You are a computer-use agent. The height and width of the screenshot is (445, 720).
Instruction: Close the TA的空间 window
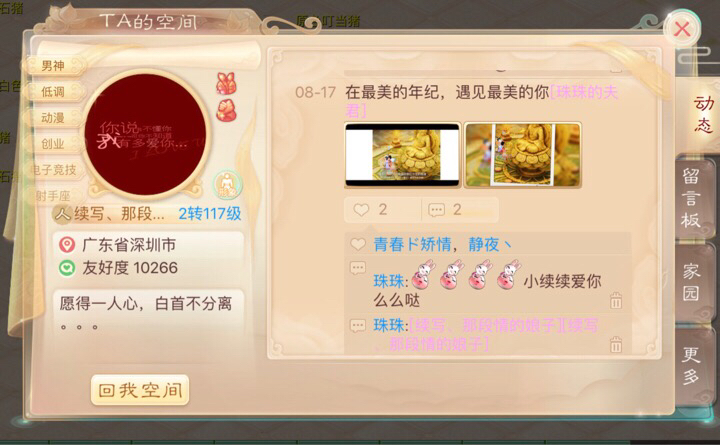coord(682,29)
